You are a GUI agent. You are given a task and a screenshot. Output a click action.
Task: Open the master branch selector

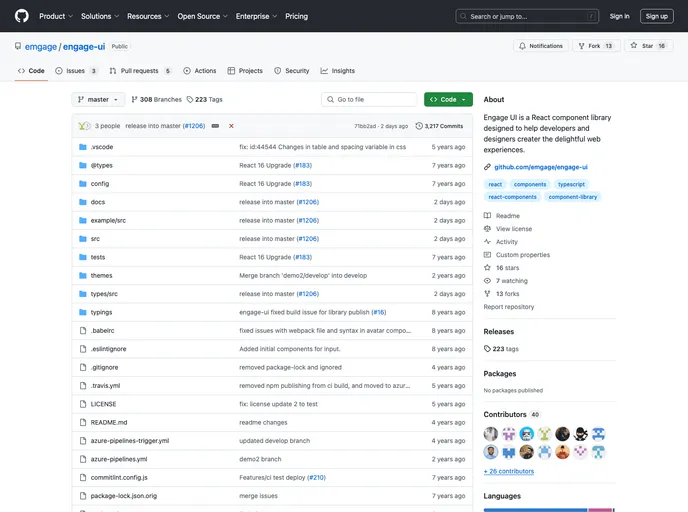pos(98,100)
